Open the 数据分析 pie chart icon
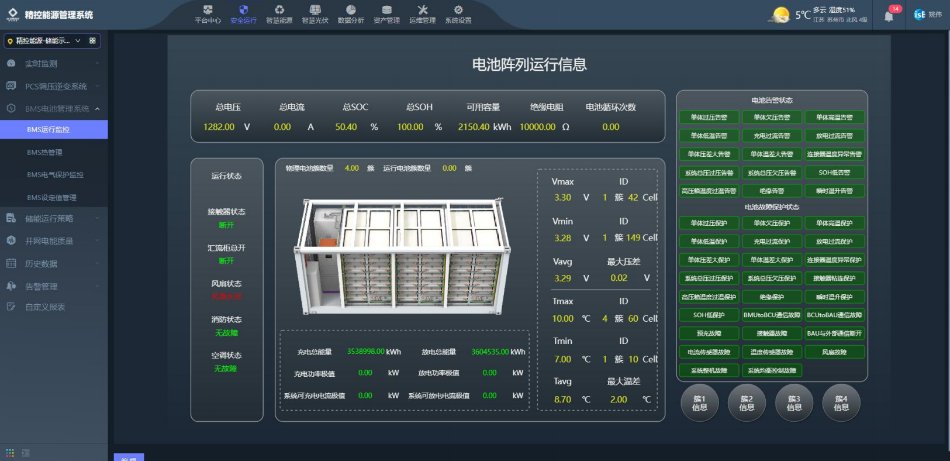The height and width of the screenshot is (461, 950). [x=351, y=13]
